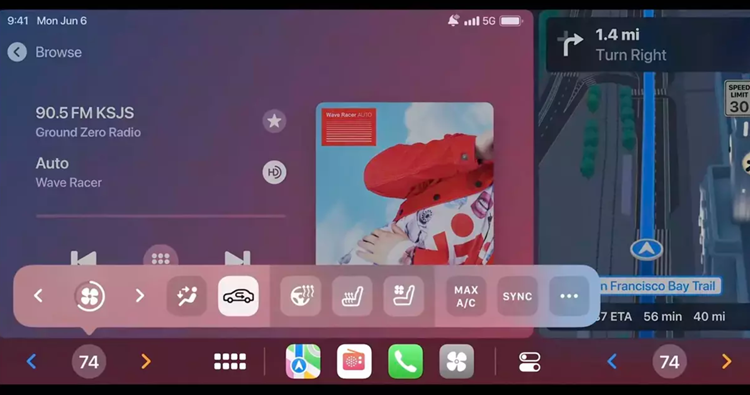The width and height of the screenshot is (750, 395).
Task: Skip to next track
Action: coord(237,257)
